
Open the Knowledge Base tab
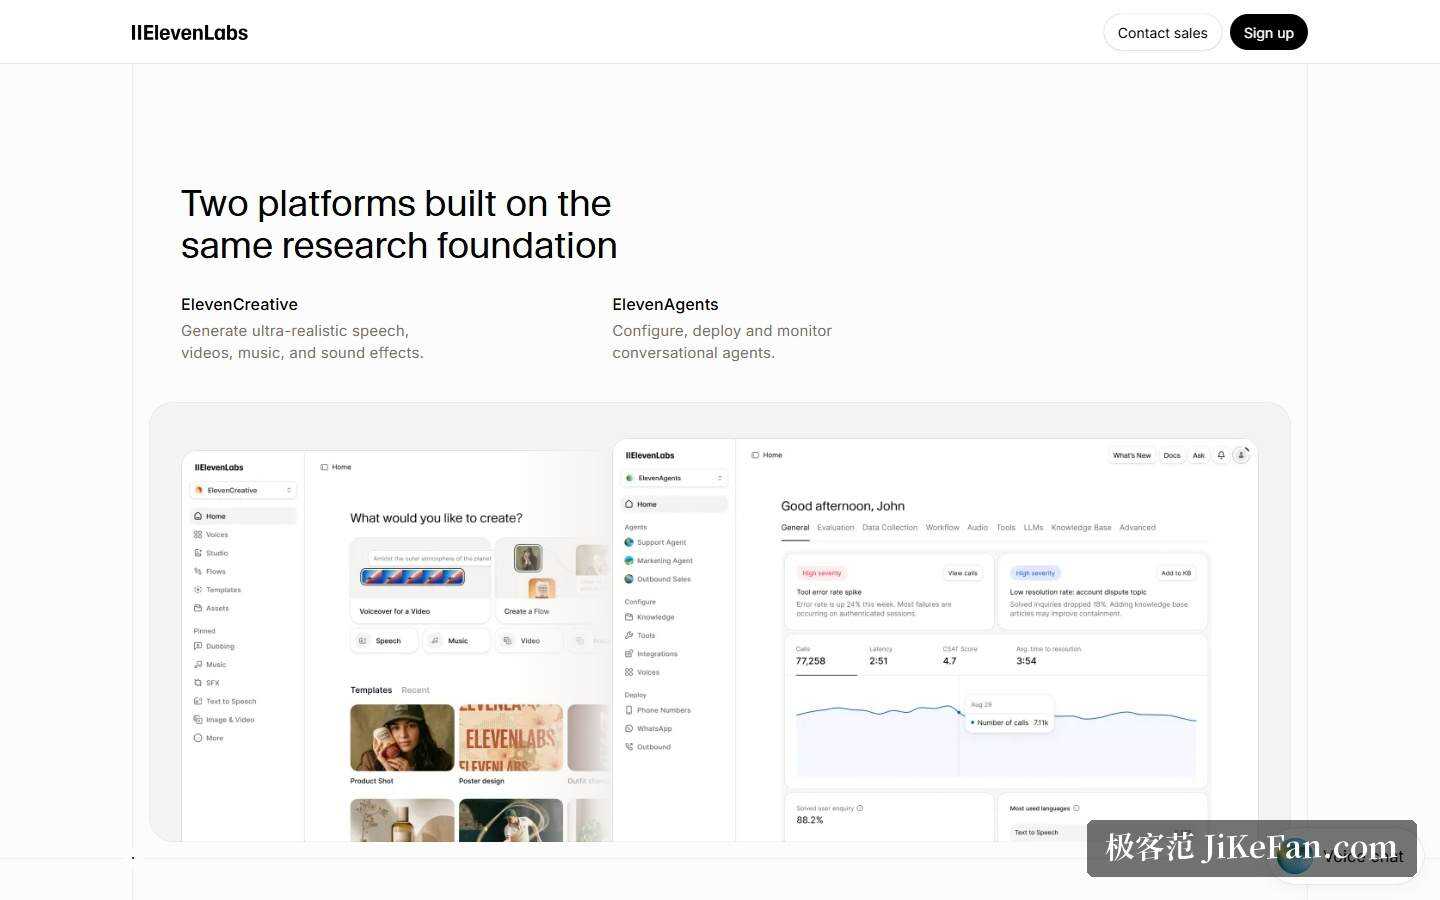1081,527
